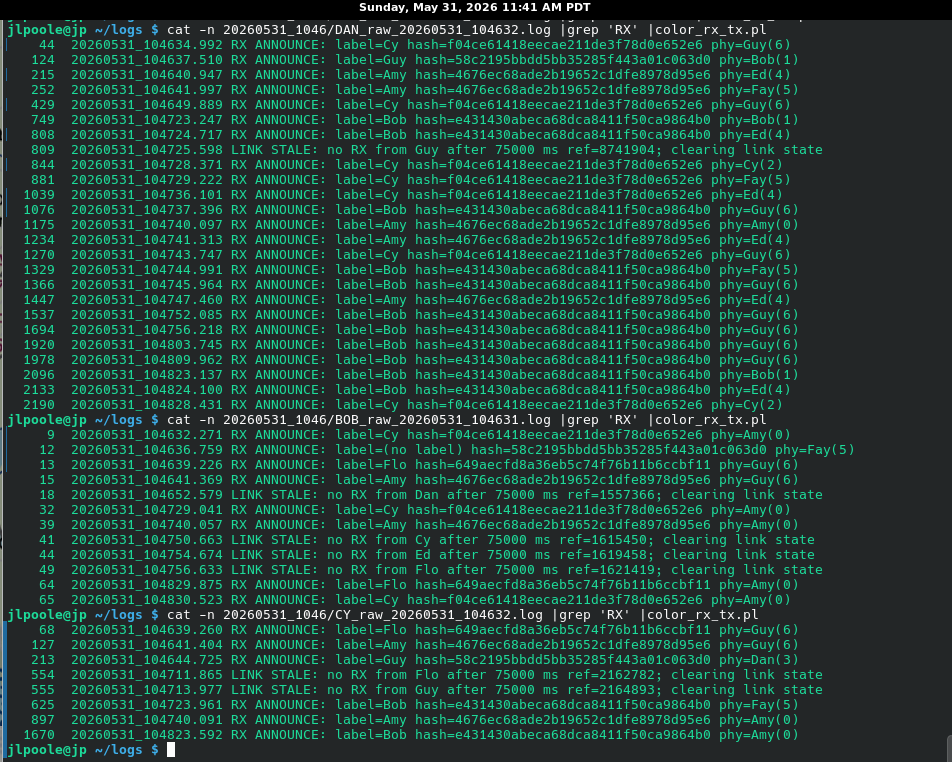Click 'phy=Bob(1)' on the line numbered 124
This screenshot has height=762, width=952.
(x=759, y=60)
